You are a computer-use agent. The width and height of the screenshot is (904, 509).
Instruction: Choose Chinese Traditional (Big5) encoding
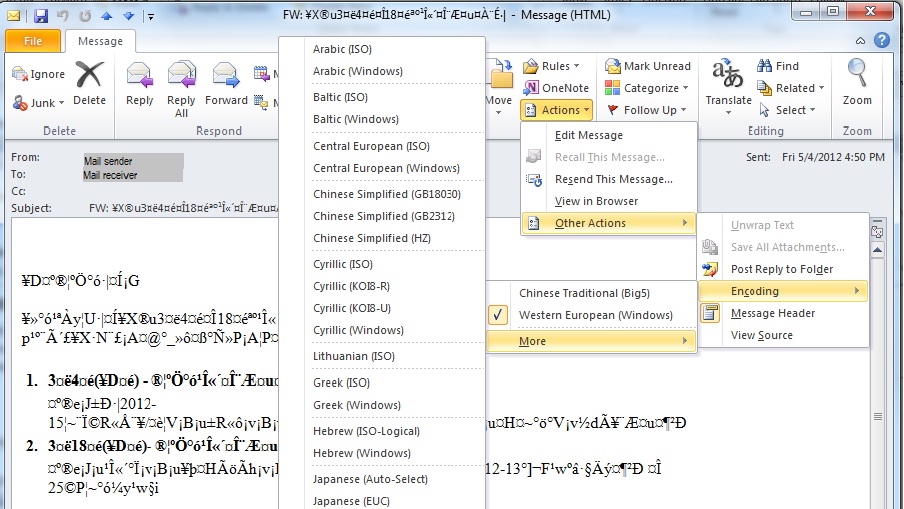[x=582, y=293]
